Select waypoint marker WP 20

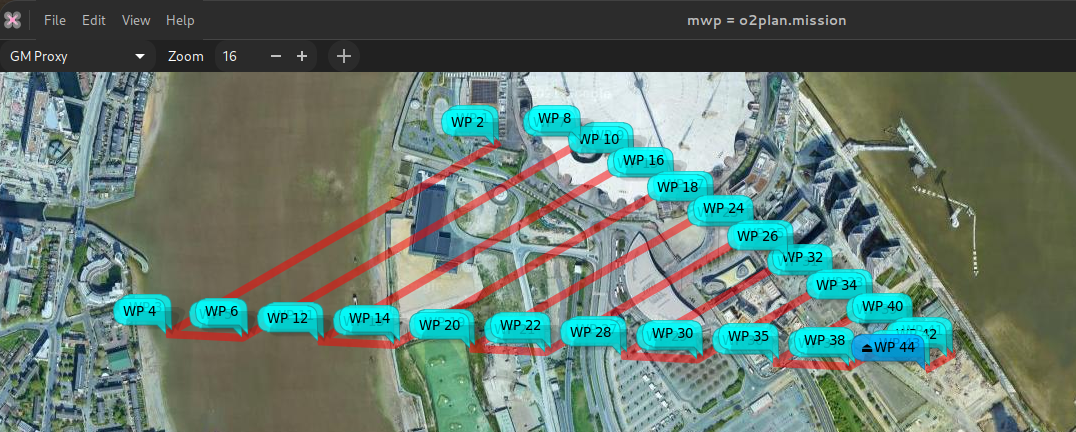pyautogui.click(x=440, y=325)
